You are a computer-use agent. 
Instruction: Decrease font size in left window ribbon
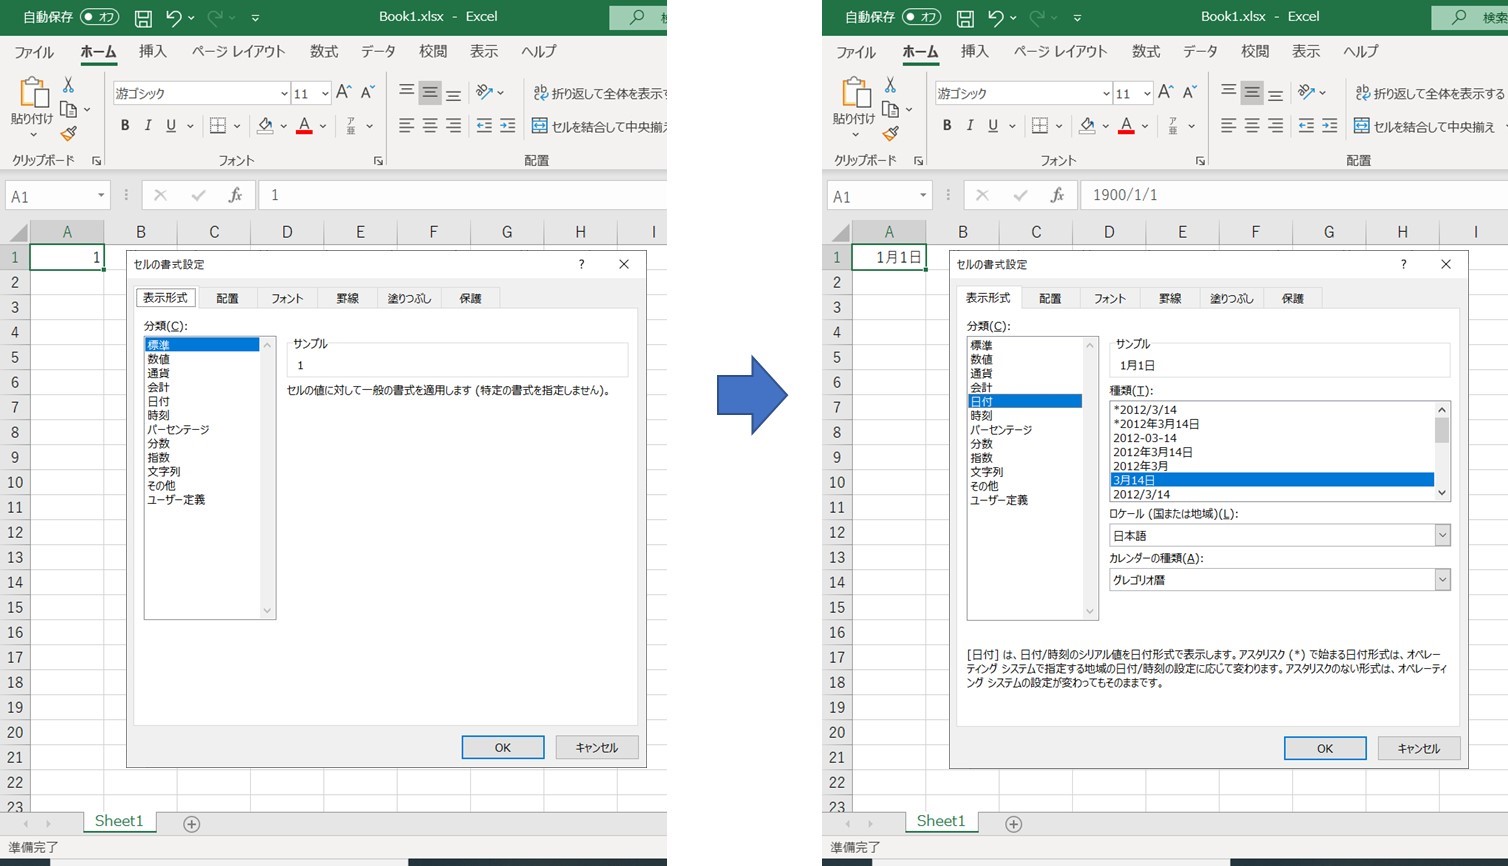pyautogui.click(x=368, y=93)
